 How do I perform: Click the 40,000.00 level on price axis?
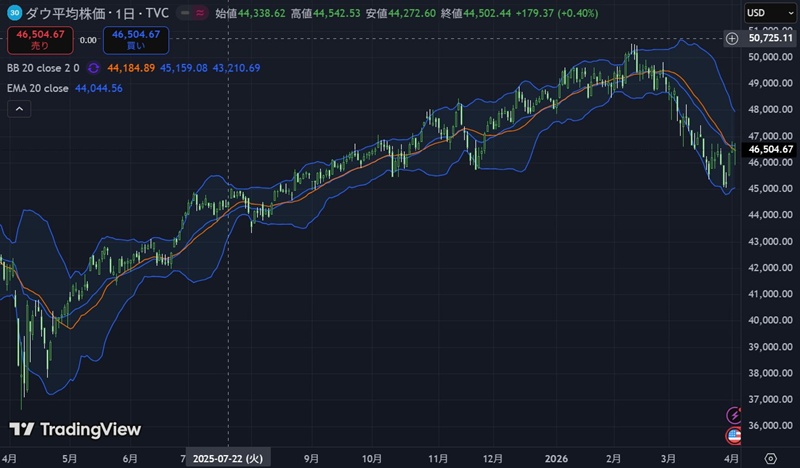(x=769, y=321)
